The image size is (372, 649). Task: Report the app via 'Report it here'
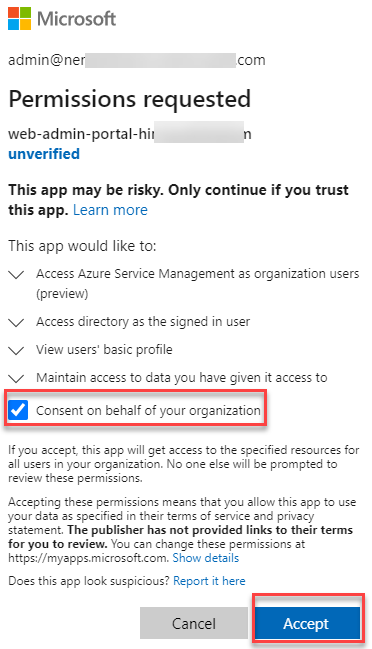[x=209, y=581]
